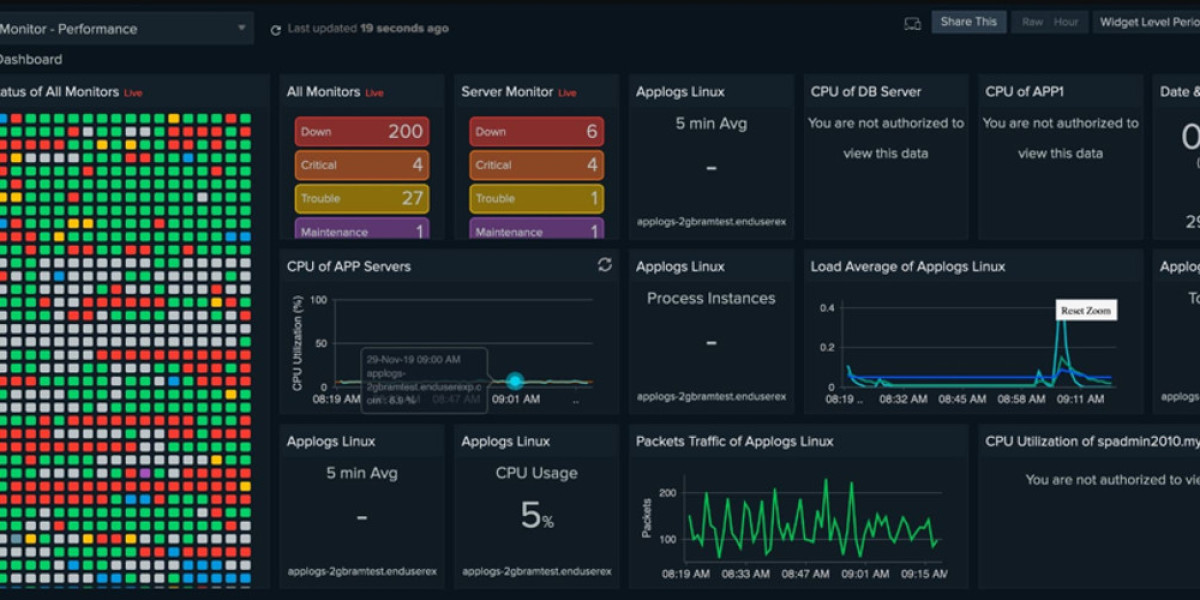
Task: Click the Share This button
Action: [x=968, y=22]
